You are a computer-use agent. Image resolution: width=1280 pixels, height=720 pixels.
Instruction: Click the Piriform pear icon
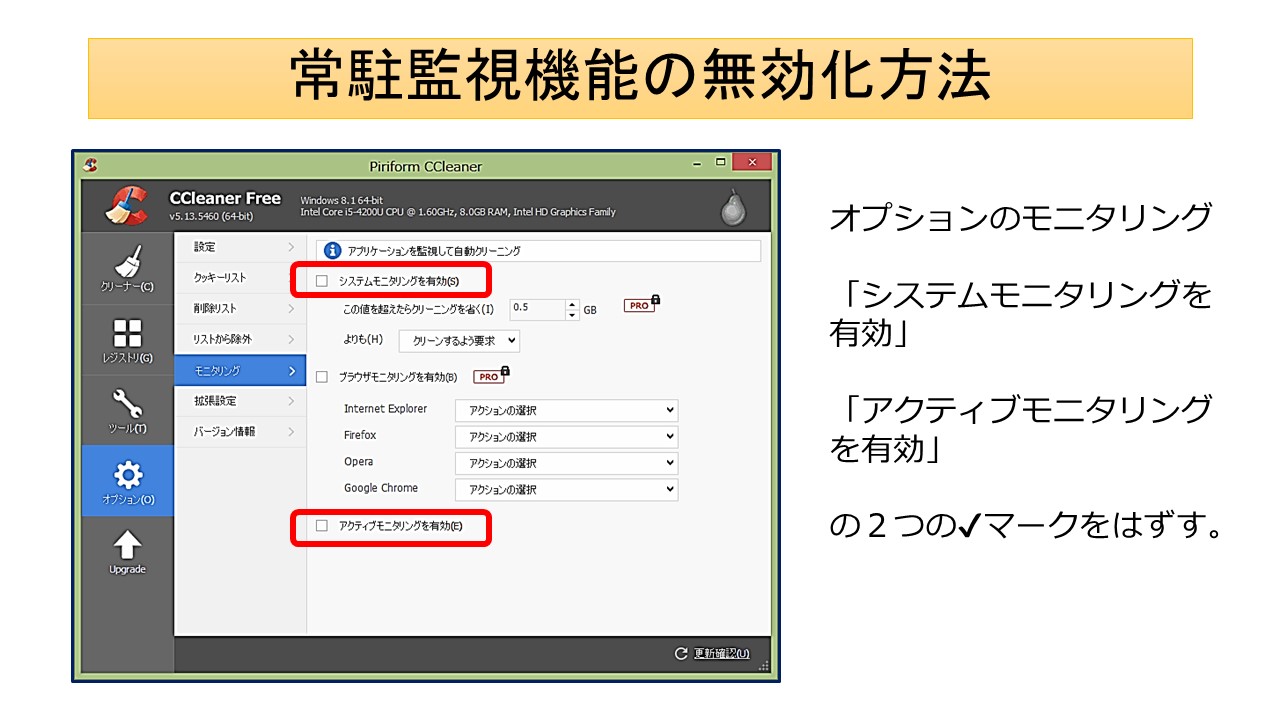(x=733, y=206)
